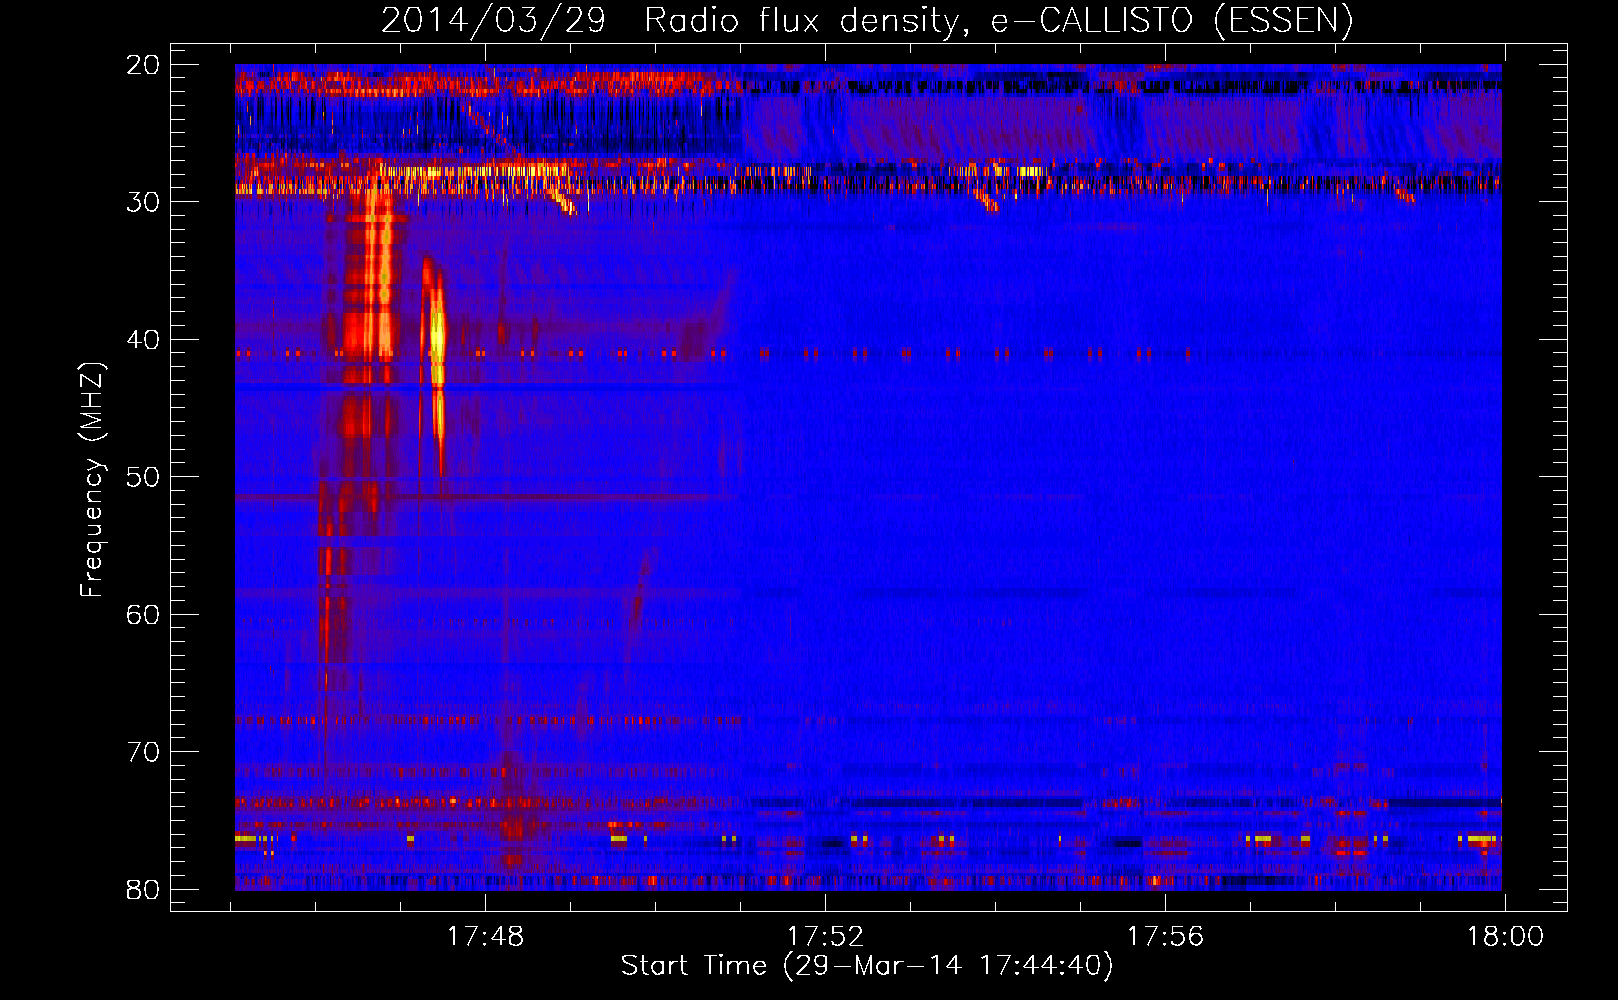Click the plot title '2014/03/29 Radio flux density, e-CALLISTO (ESSEN)'

pyautogui.click(x=867, y=21)
